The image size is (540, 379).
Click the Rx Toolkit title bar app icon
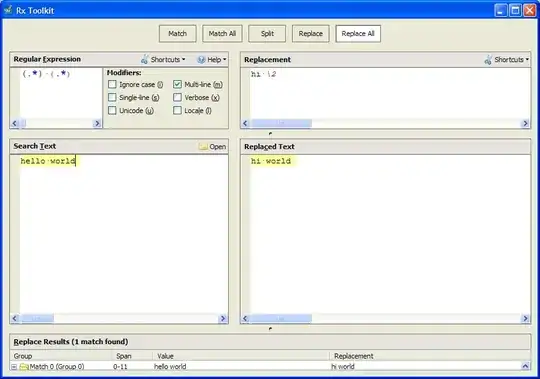(x=8, y=10)
